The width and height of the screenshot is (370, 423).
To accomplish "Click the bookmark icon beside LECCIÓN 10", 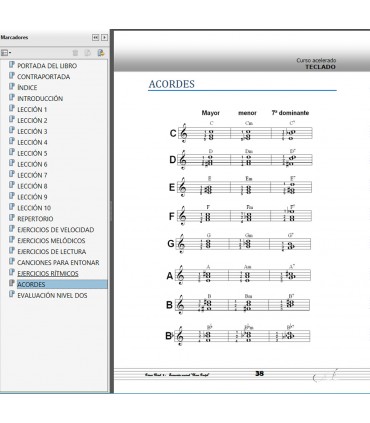I will 12,207.
